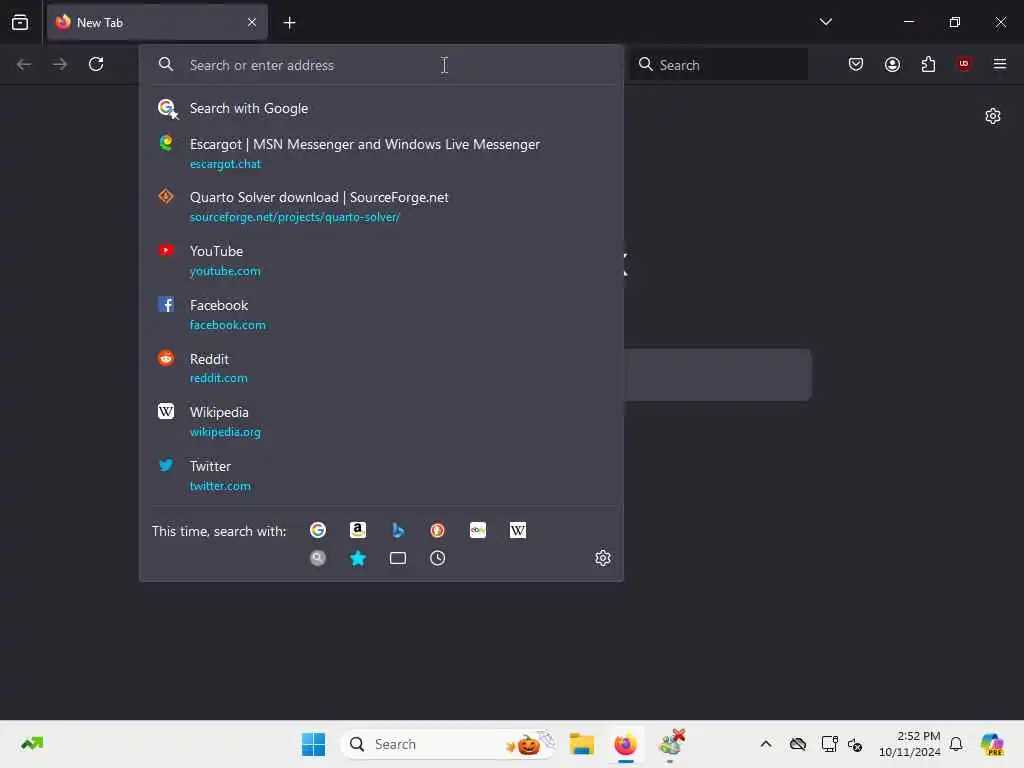The height and width of the screenshot is (768, 1024).
Task: Click the sourceforge.net/projects/quarto-solver/ URL
Action: [295, 217]
